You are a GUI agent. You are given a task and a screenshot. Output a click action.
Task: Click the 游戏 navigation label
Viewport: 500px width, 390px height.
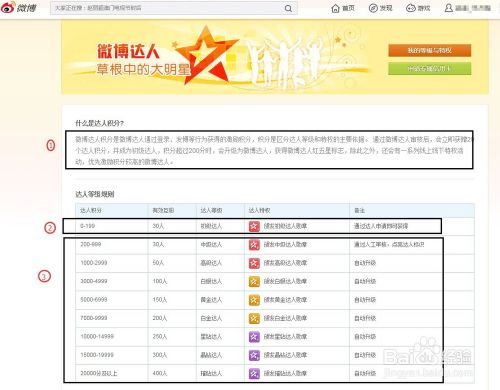point(424,8)
